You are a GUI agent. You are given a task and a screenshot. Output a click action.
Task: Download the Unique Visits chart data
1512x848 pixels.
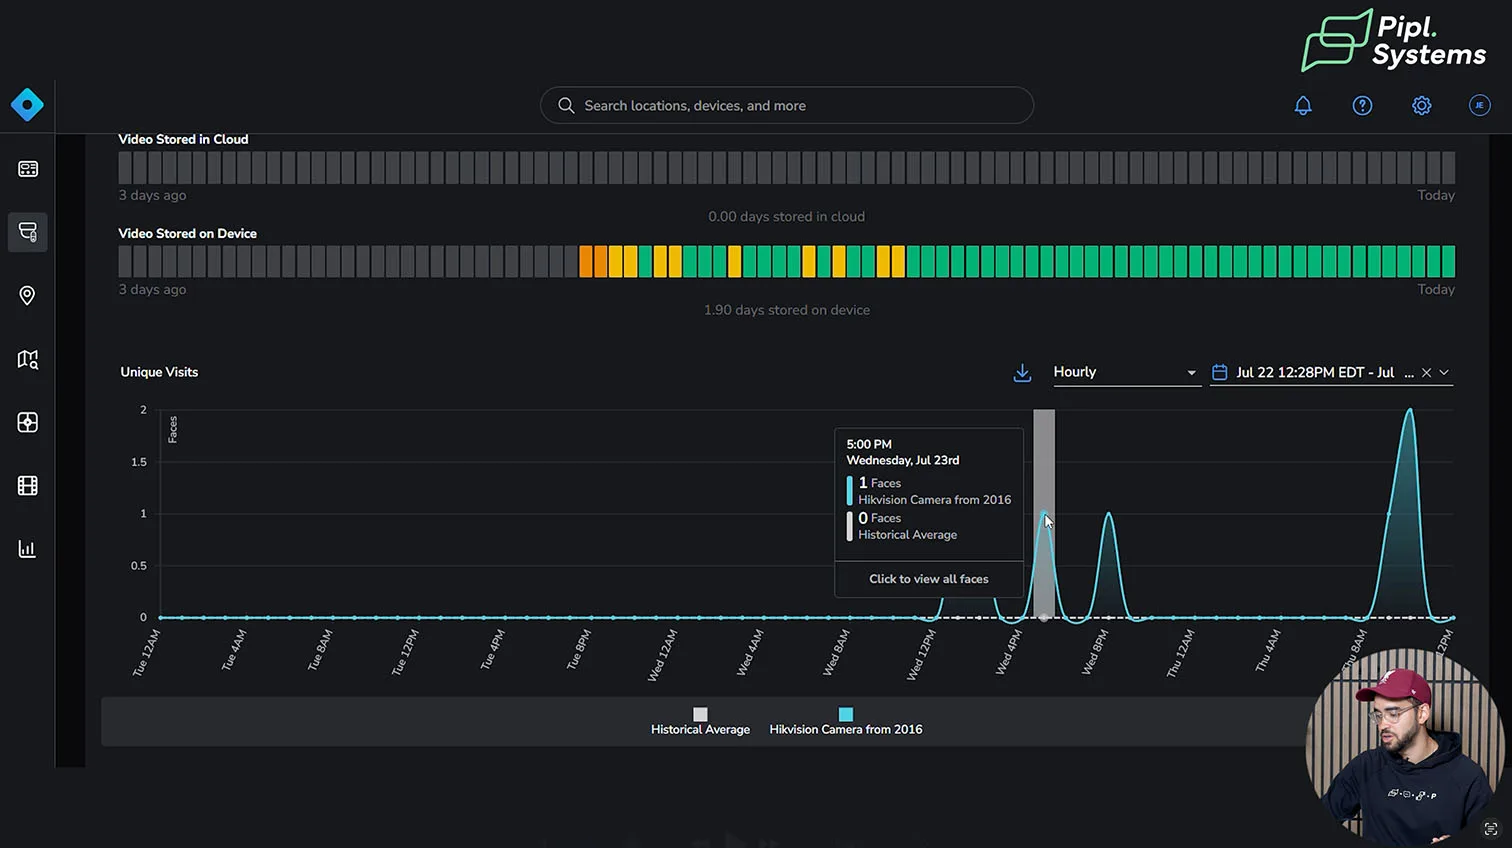1022,373
